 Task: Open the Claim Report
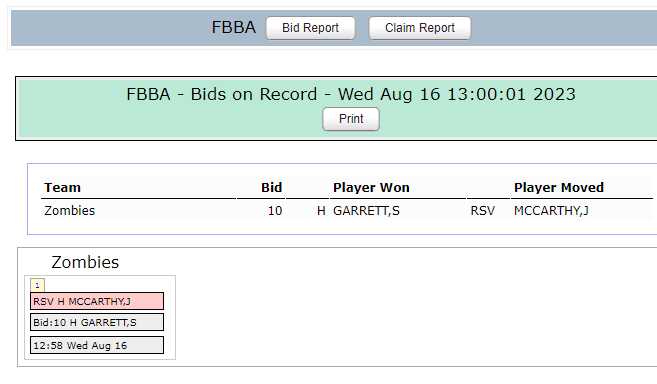420,28
